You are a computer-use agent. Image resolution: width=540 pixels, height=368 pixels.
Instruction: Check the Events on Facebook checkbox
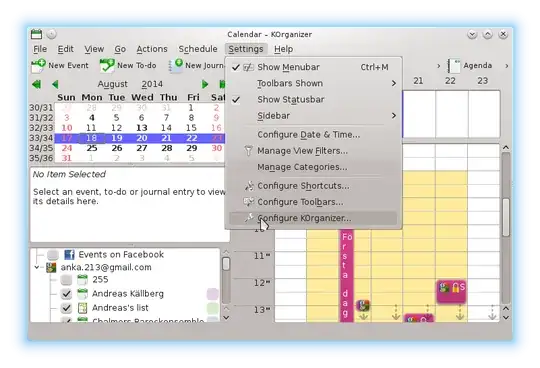[53, 255]
